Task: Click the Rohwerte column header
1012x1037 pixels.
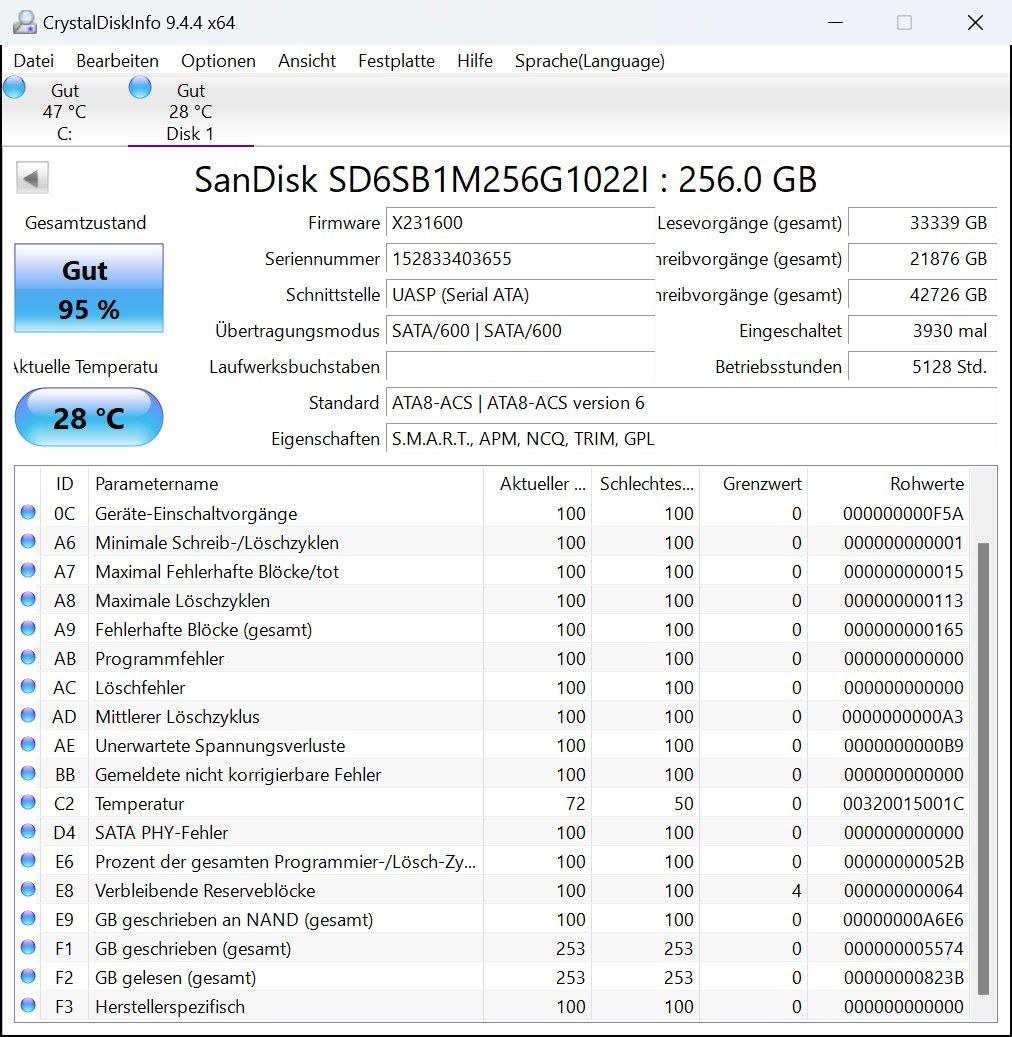Action: click(x=888, y=483)
